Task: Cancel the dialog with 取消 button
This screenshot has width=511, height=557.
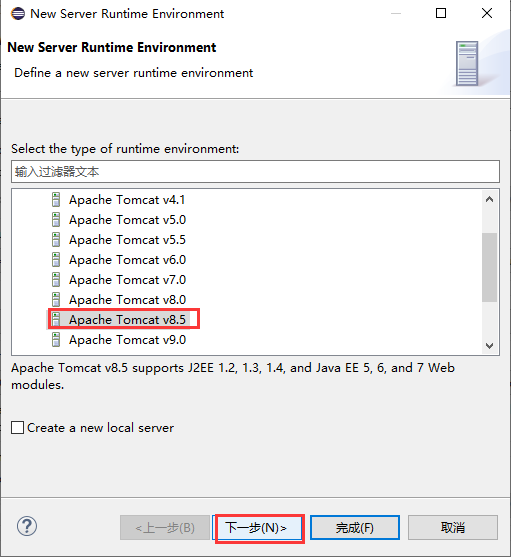Action: 453,528
